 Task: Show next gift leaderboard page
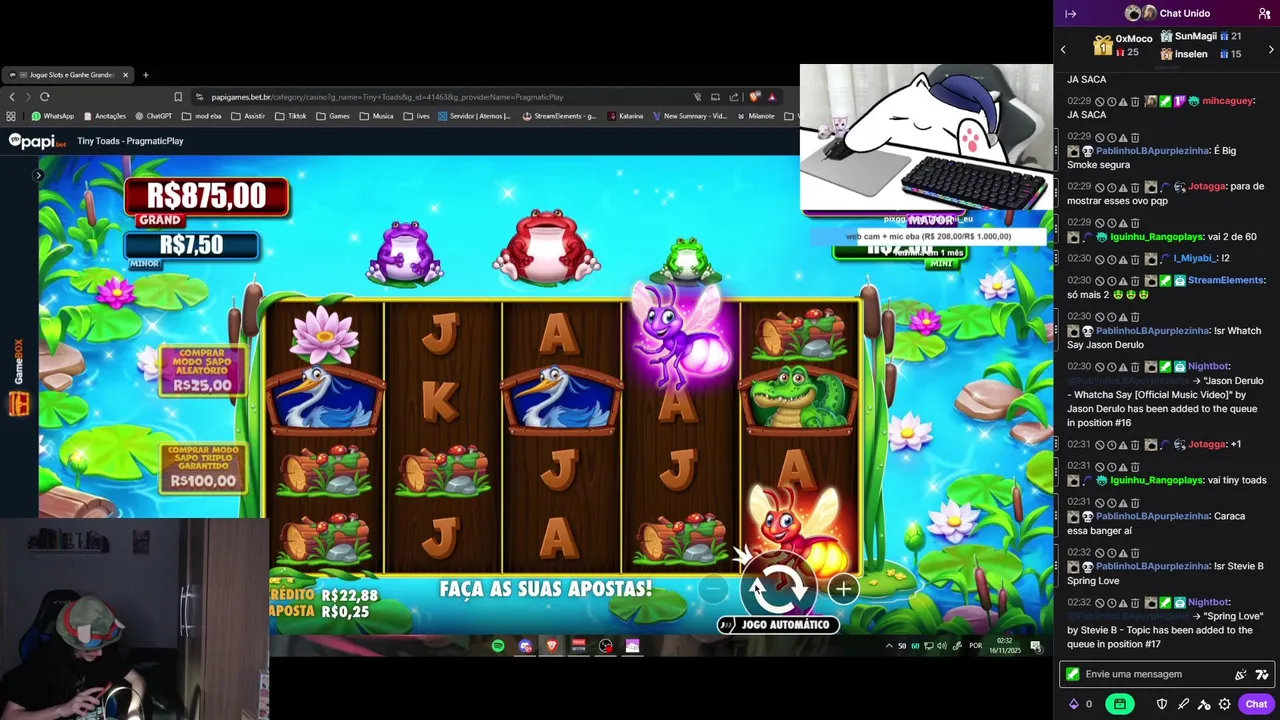pos(1271,49)
